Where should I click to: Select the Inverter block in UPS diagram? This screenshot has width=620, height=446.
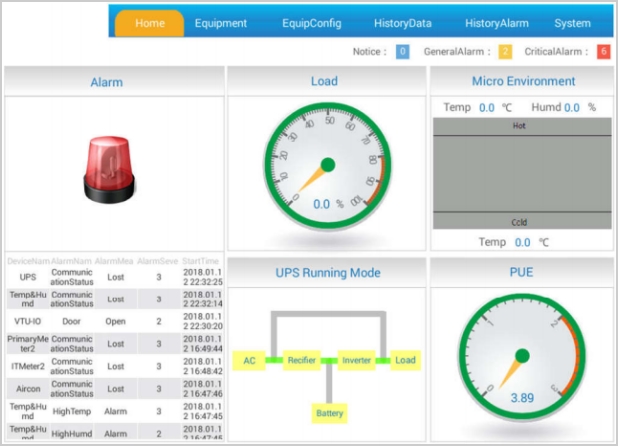tap(356, 360)
